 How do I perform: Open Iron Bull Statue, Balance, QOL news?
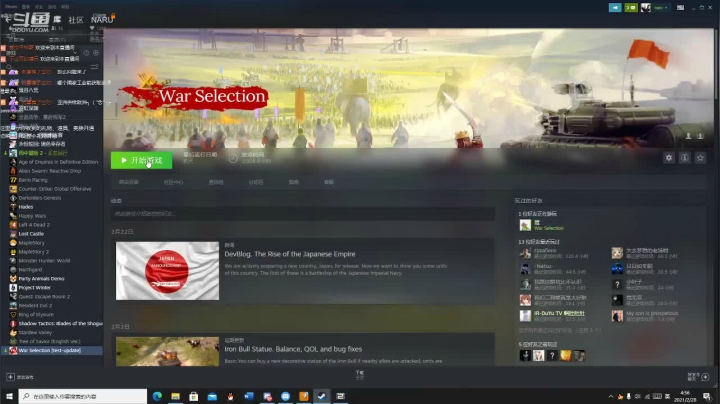293,349
